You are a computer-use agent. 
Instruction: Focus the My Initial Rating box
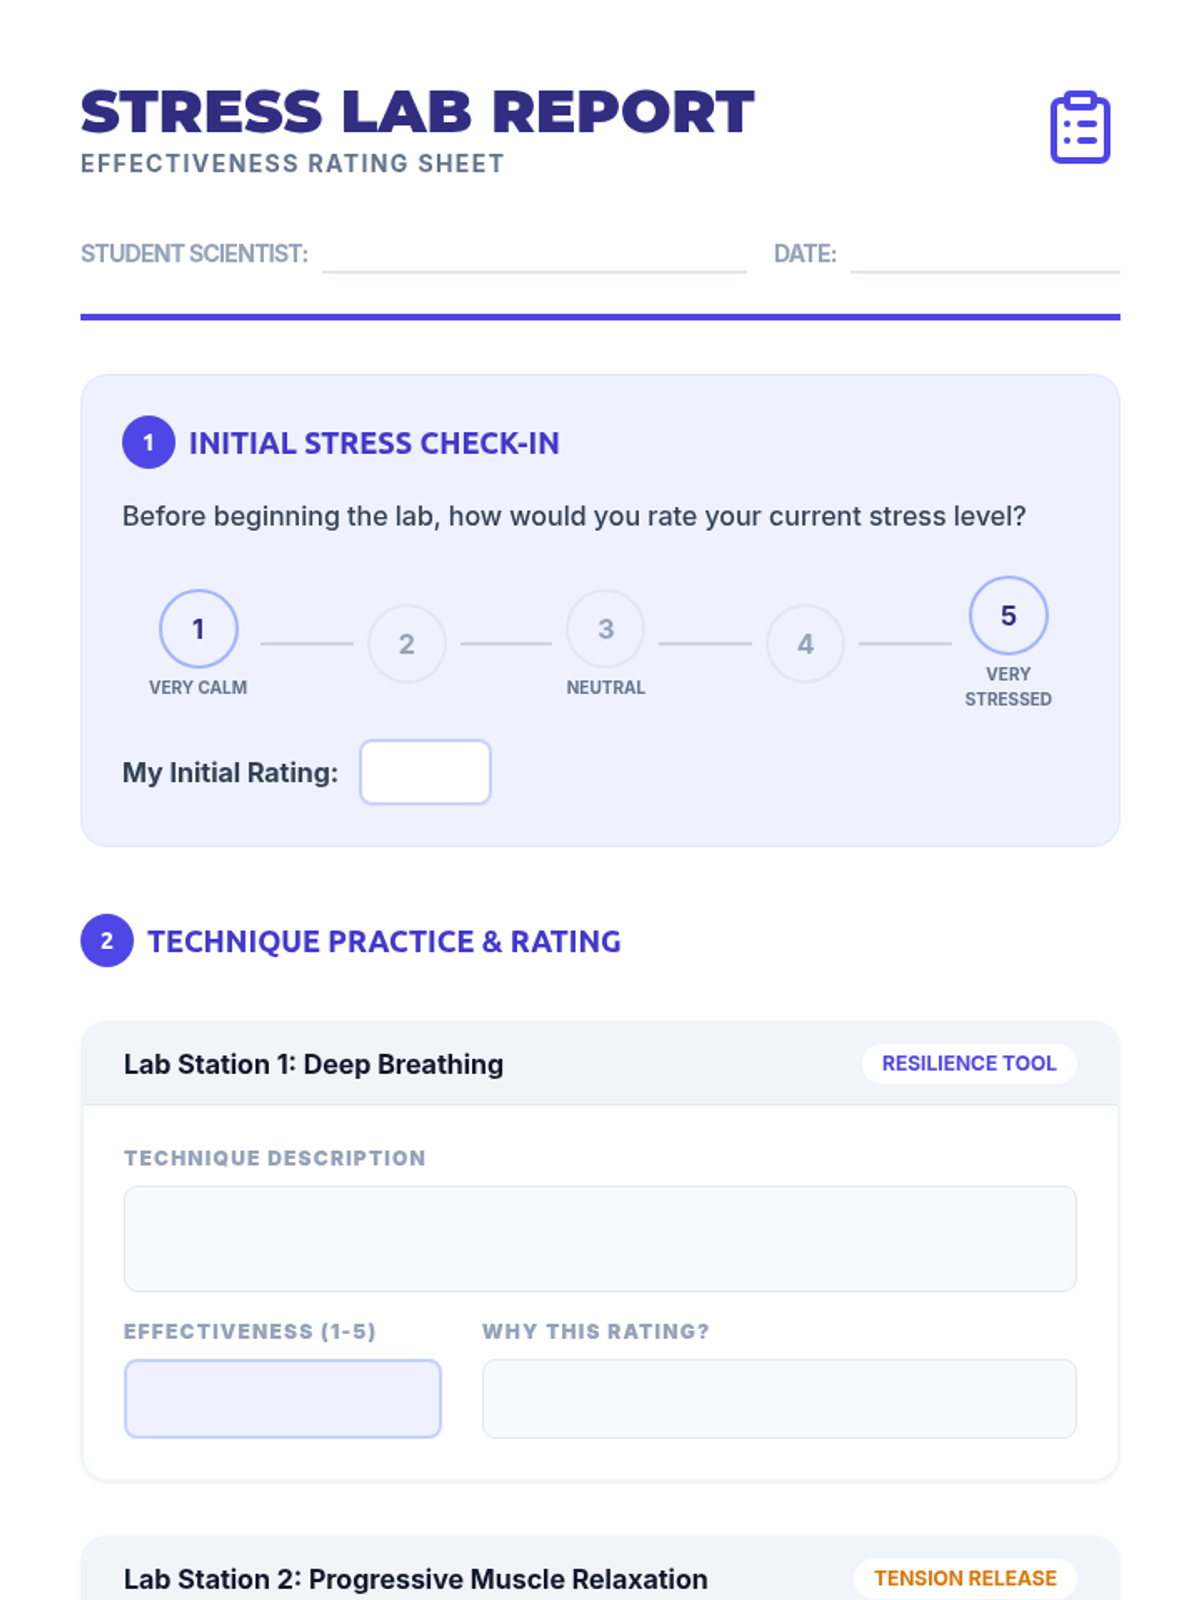point(425,772)
